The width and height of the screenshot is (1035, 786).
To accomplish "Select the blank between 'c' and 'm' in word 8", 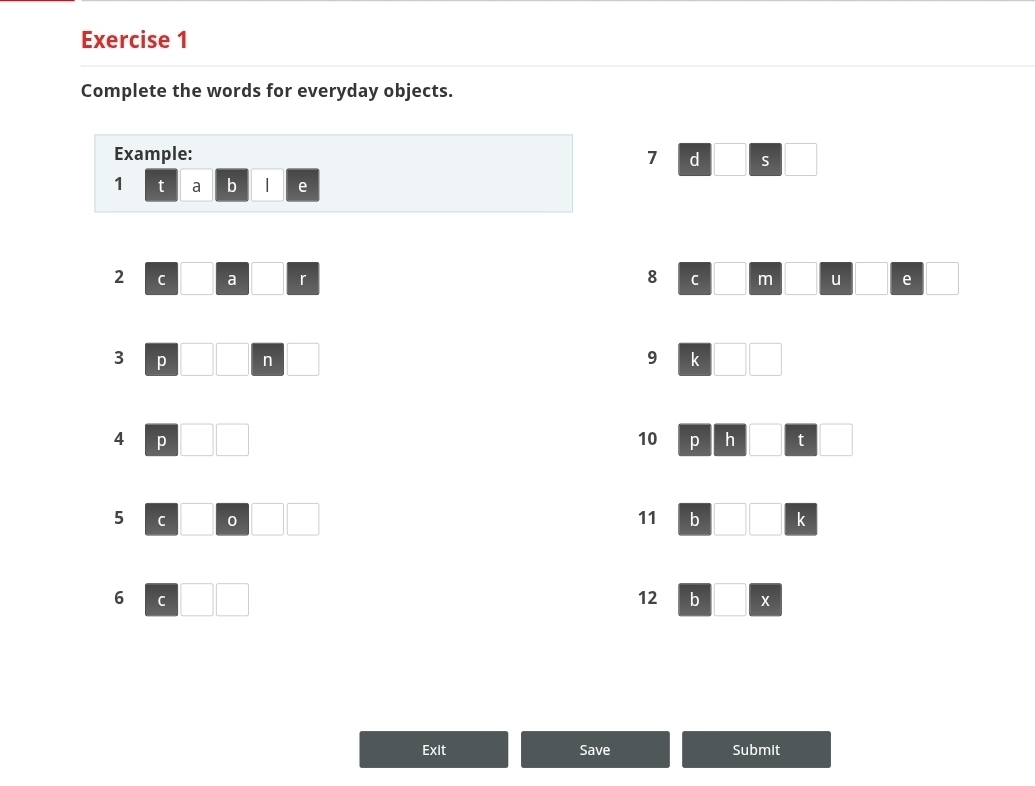I will point(730,278).
